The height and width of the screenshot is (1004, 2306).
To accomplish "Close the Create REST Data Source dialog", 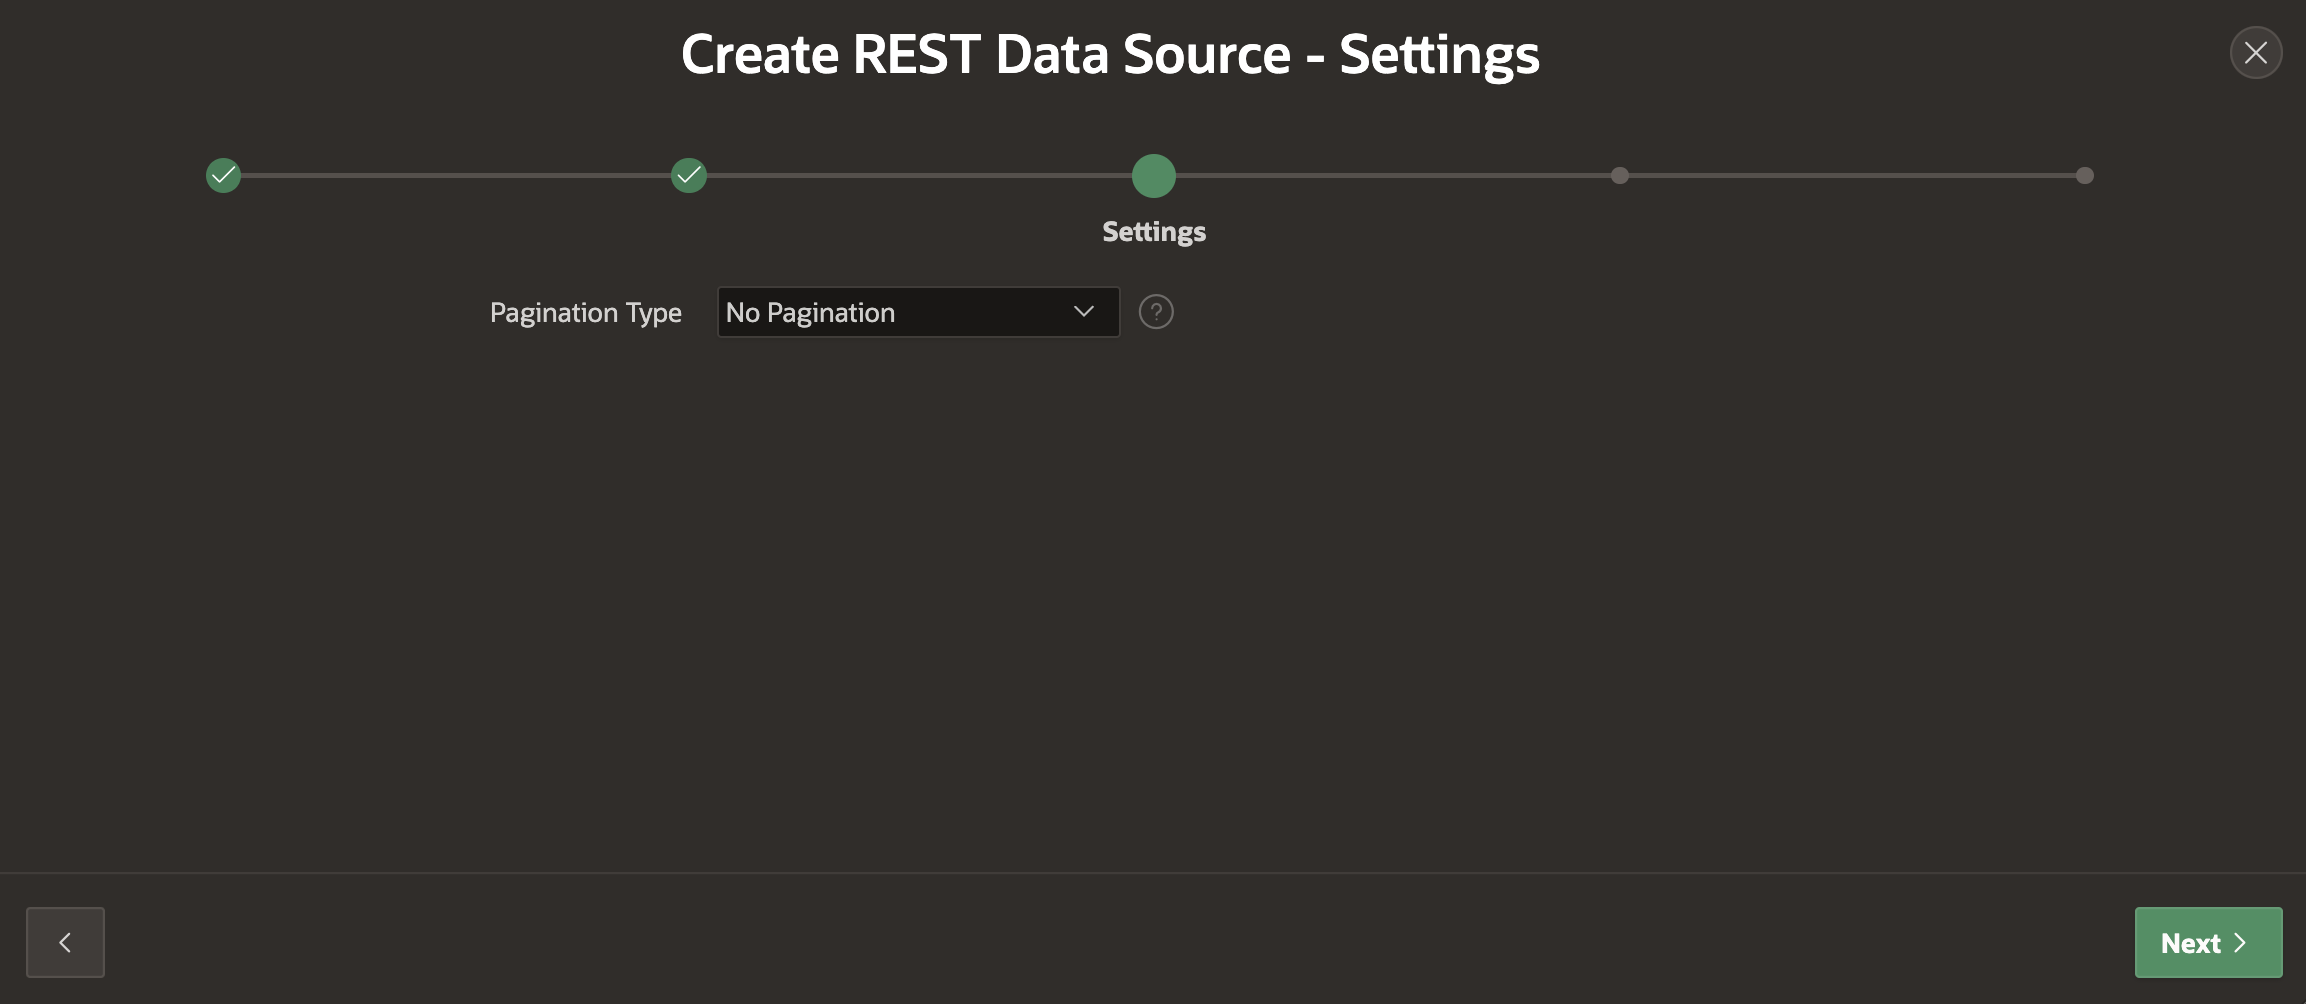I will pyautogui.click(x=2255, y=53).
